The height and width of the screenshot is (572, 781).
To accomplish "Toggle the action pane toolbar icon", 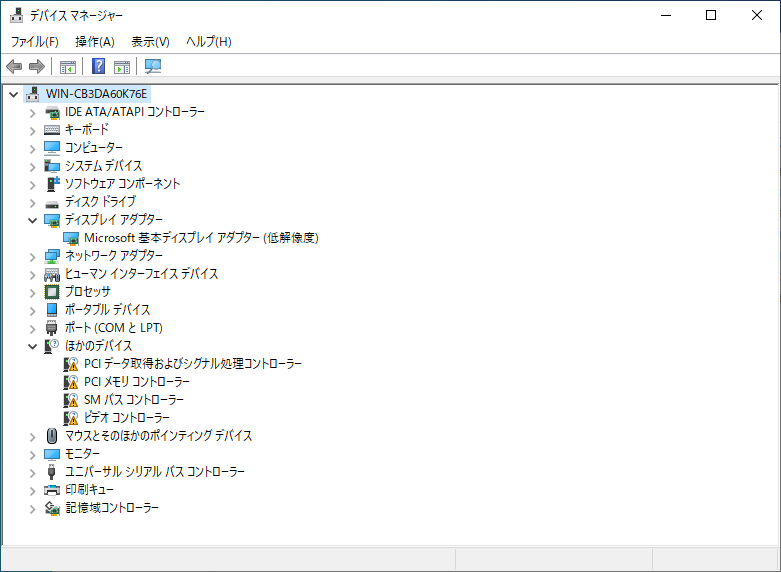I will 122,67.
